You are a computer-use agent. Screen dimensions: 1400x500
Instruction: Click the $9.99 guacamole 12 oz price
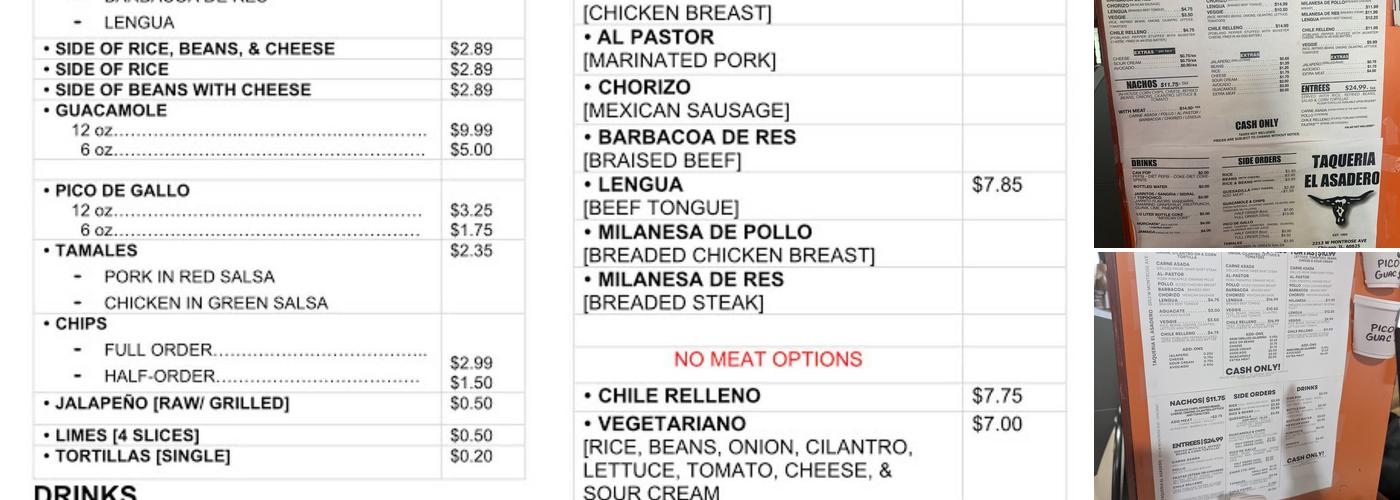click(x=471, y=130)
